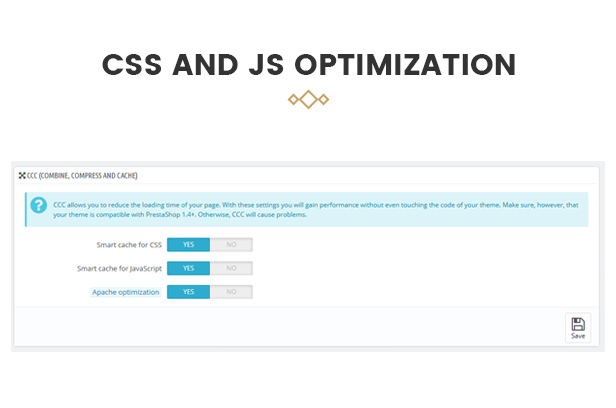
Task: Click the blue question mark info icon
Action: (x=39, y=206)
